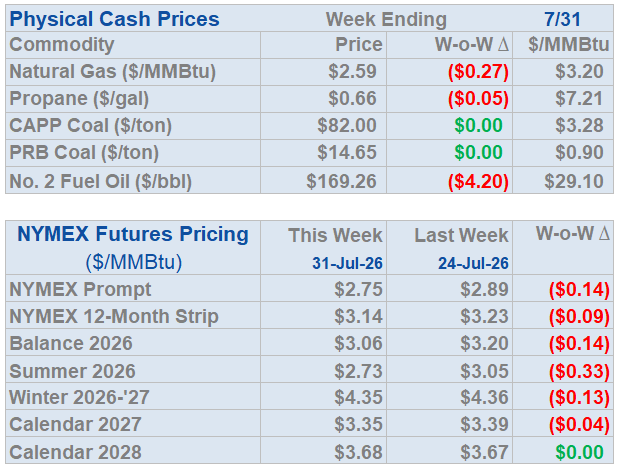Viewport: 618px width, 468px height.
Task: Select Winter 2026-'27 this week $4.35
Action: pos(358,397)
